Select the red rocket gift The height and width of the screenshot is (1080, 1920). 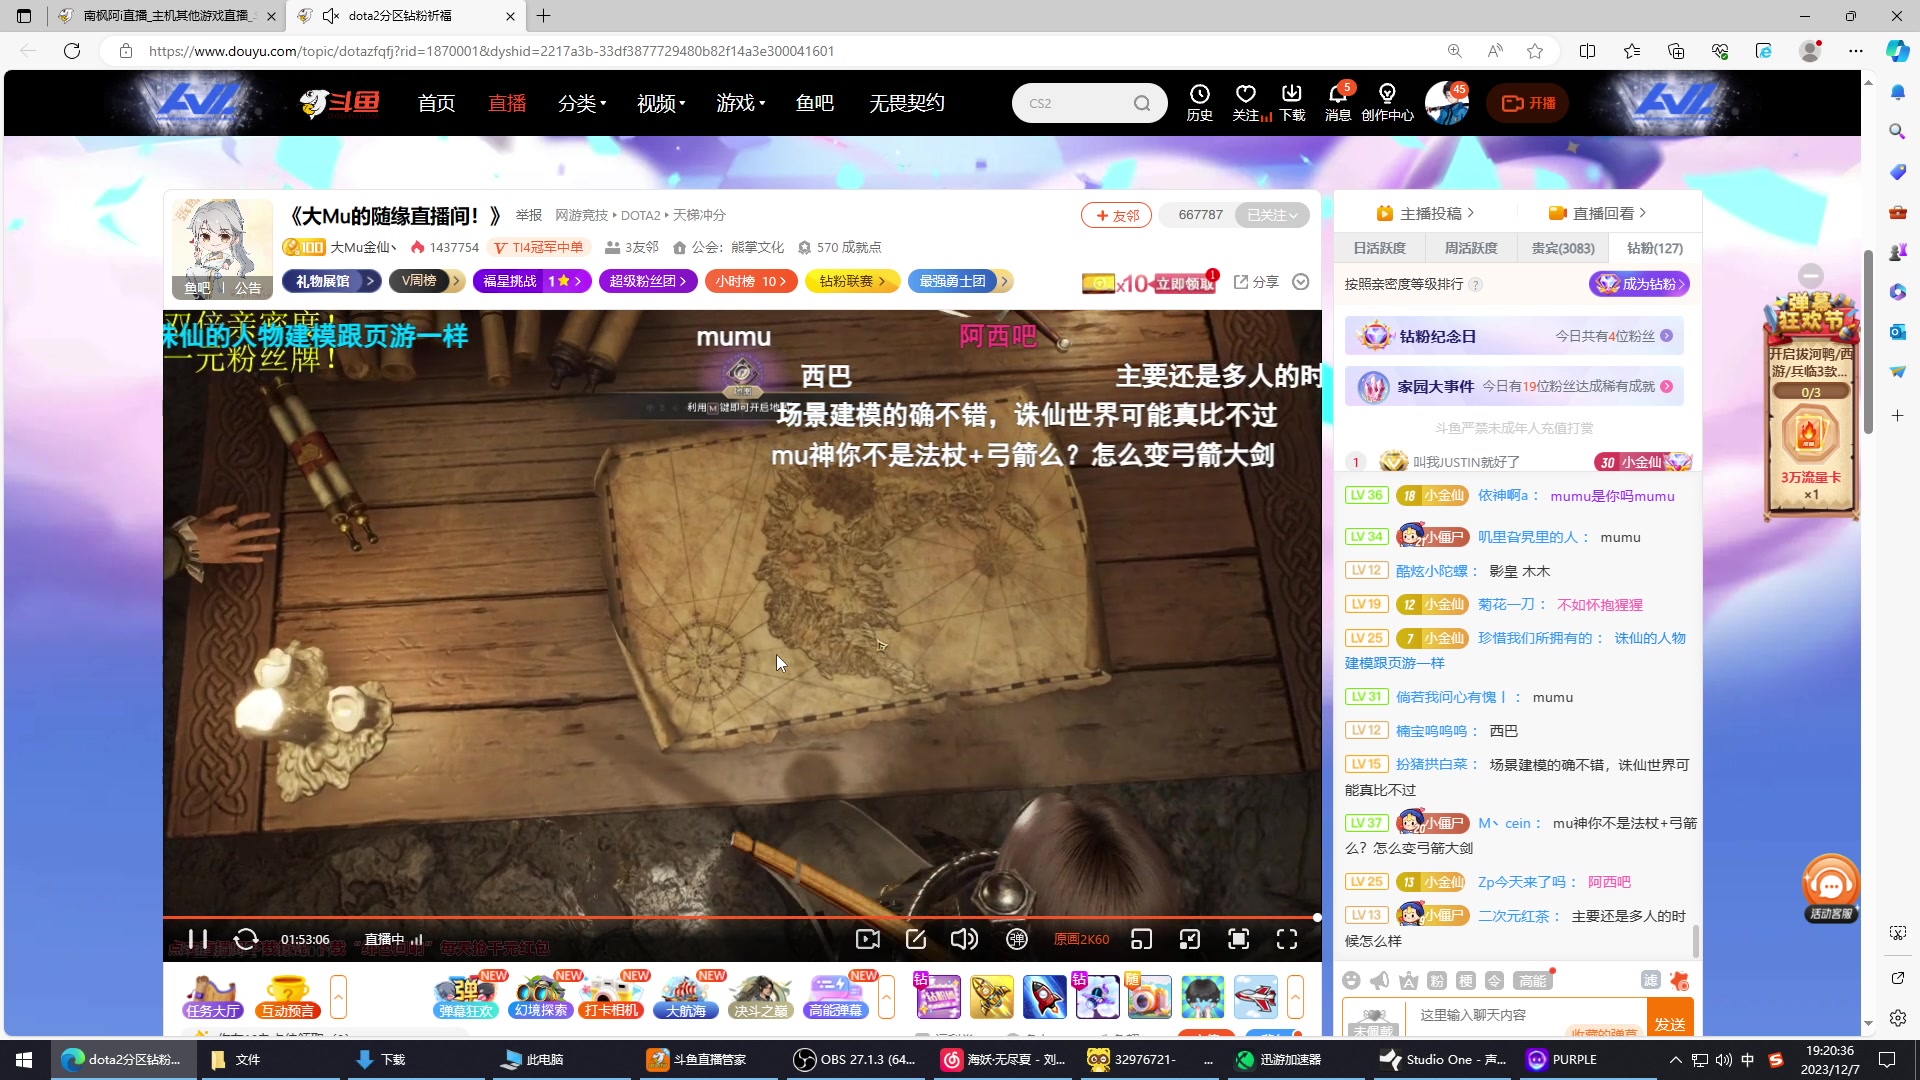tap(1044, 997)
